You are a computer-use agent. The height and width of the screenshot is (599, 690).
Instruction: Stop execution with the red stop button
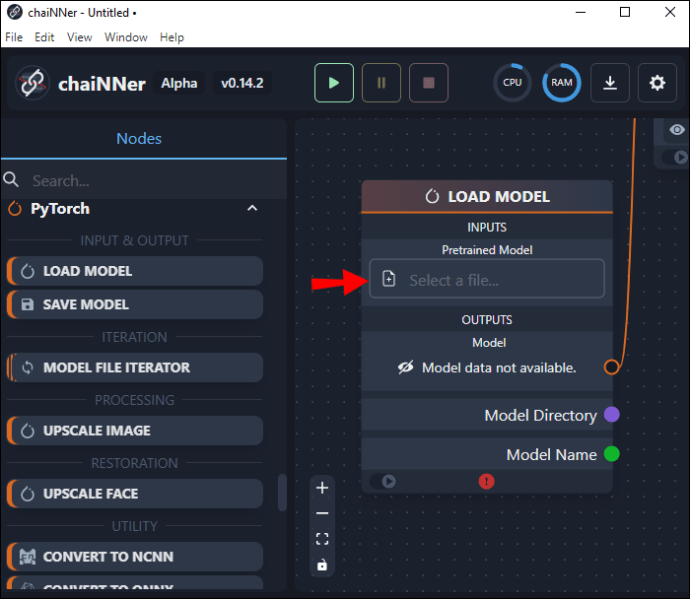tap(429, 83)
